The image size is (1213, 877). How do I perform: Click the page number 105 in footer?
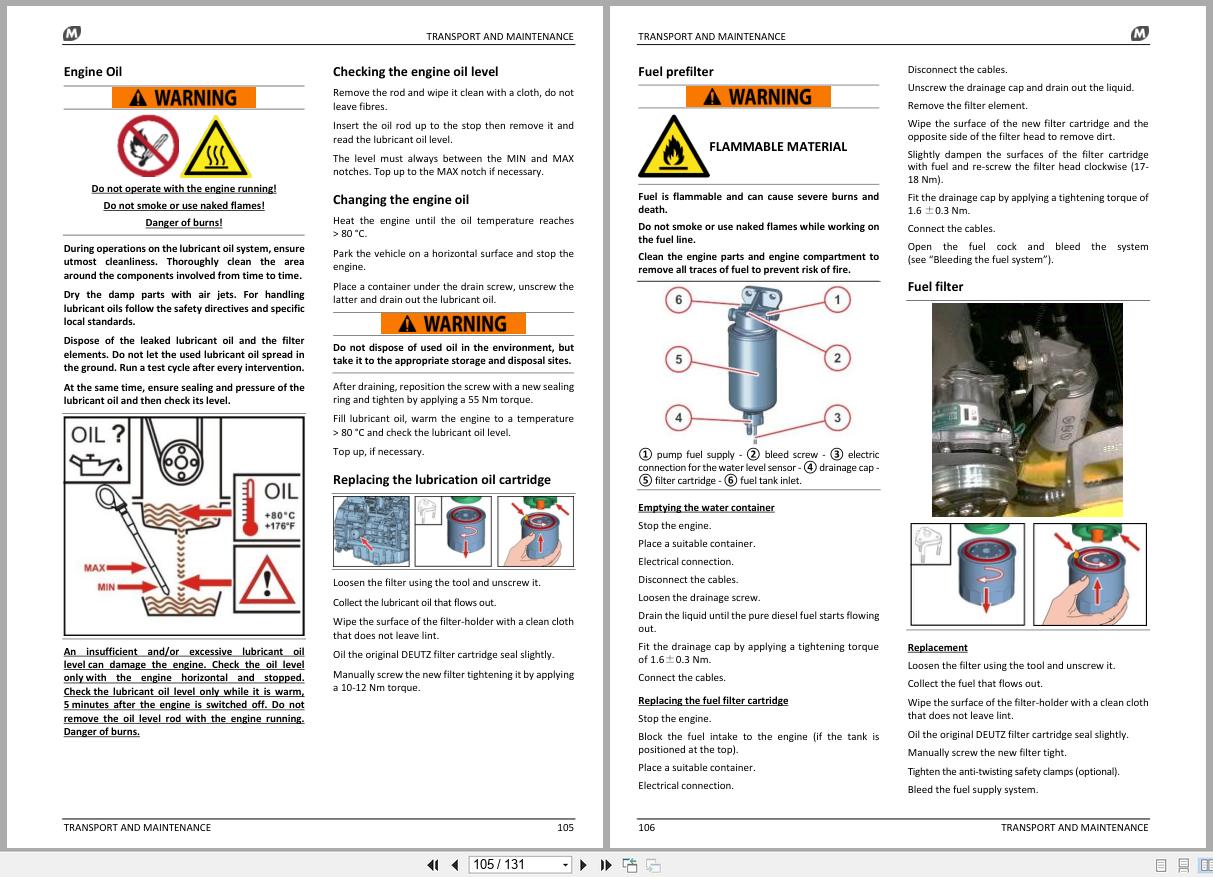[x=565, y=828]
